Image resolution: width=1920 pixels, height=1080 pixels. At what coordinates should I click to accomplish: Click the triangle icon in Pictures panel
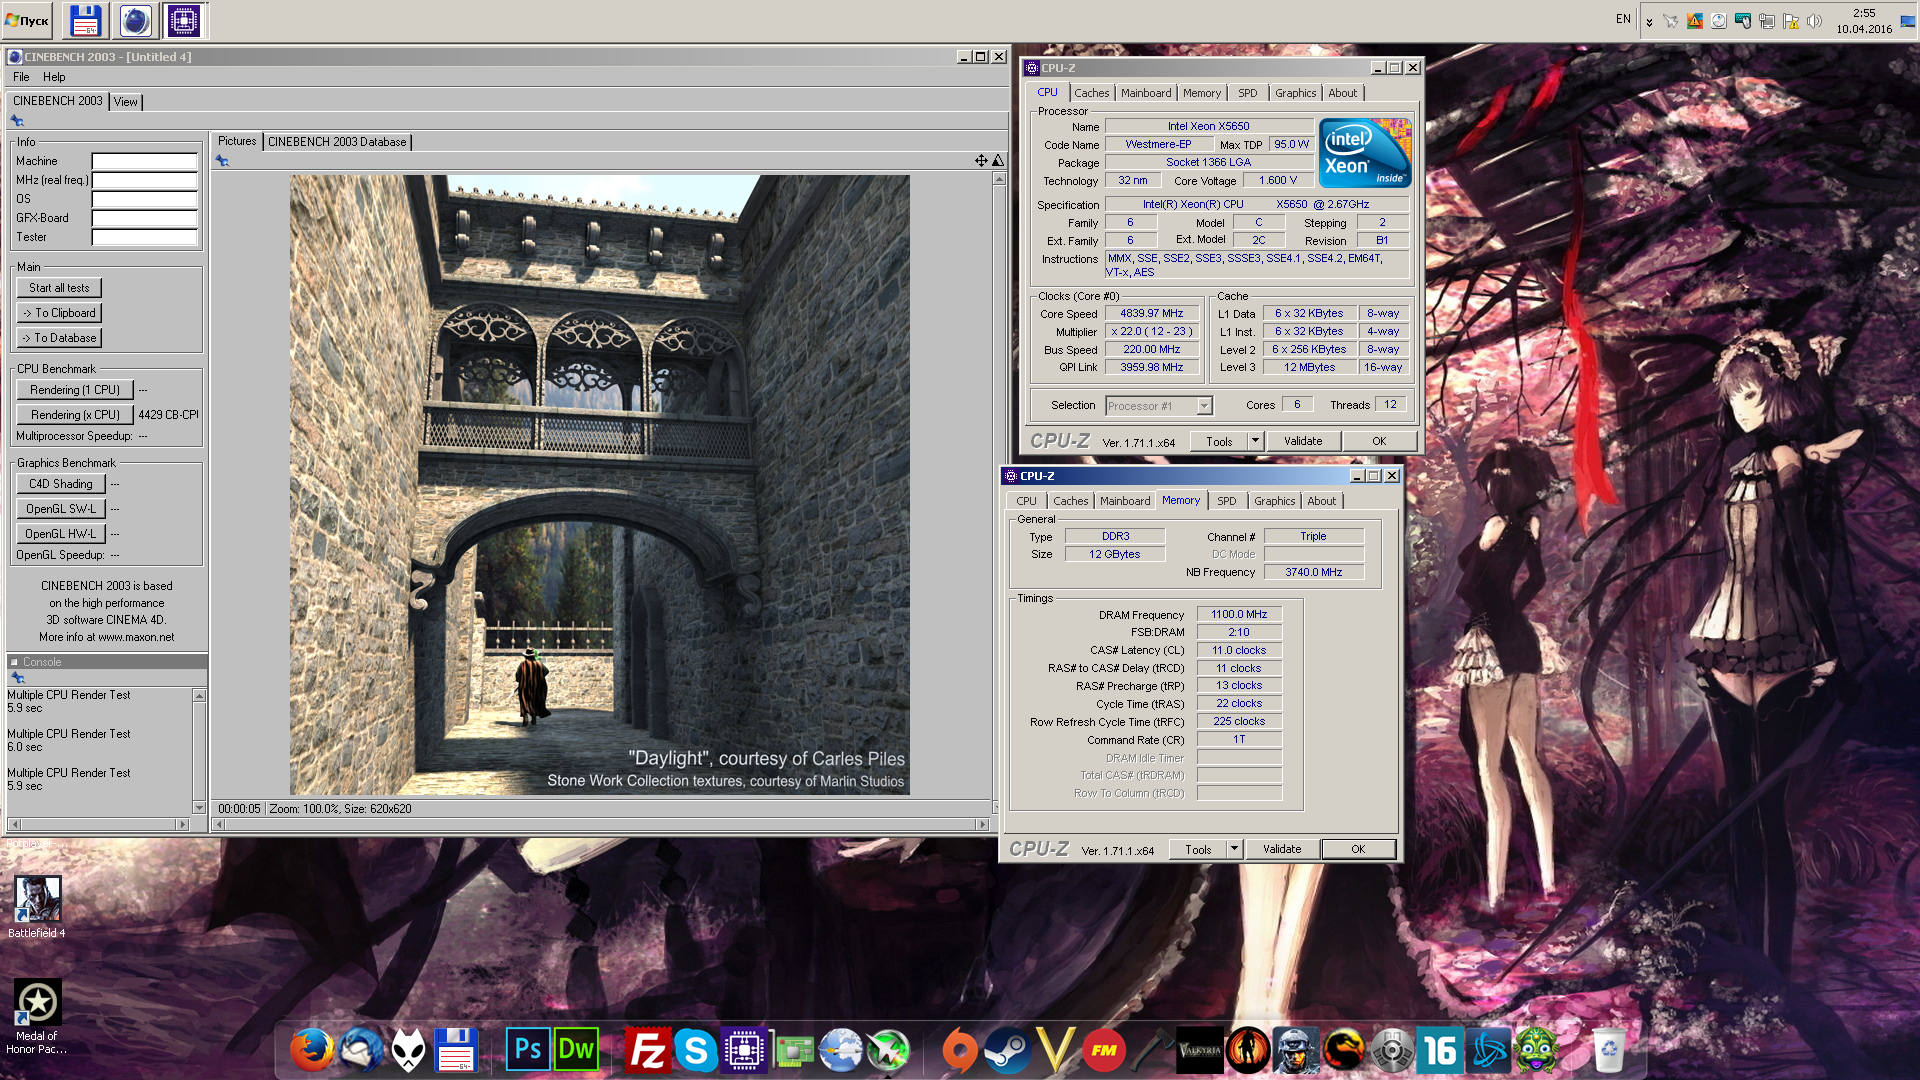tap(997, 161)
